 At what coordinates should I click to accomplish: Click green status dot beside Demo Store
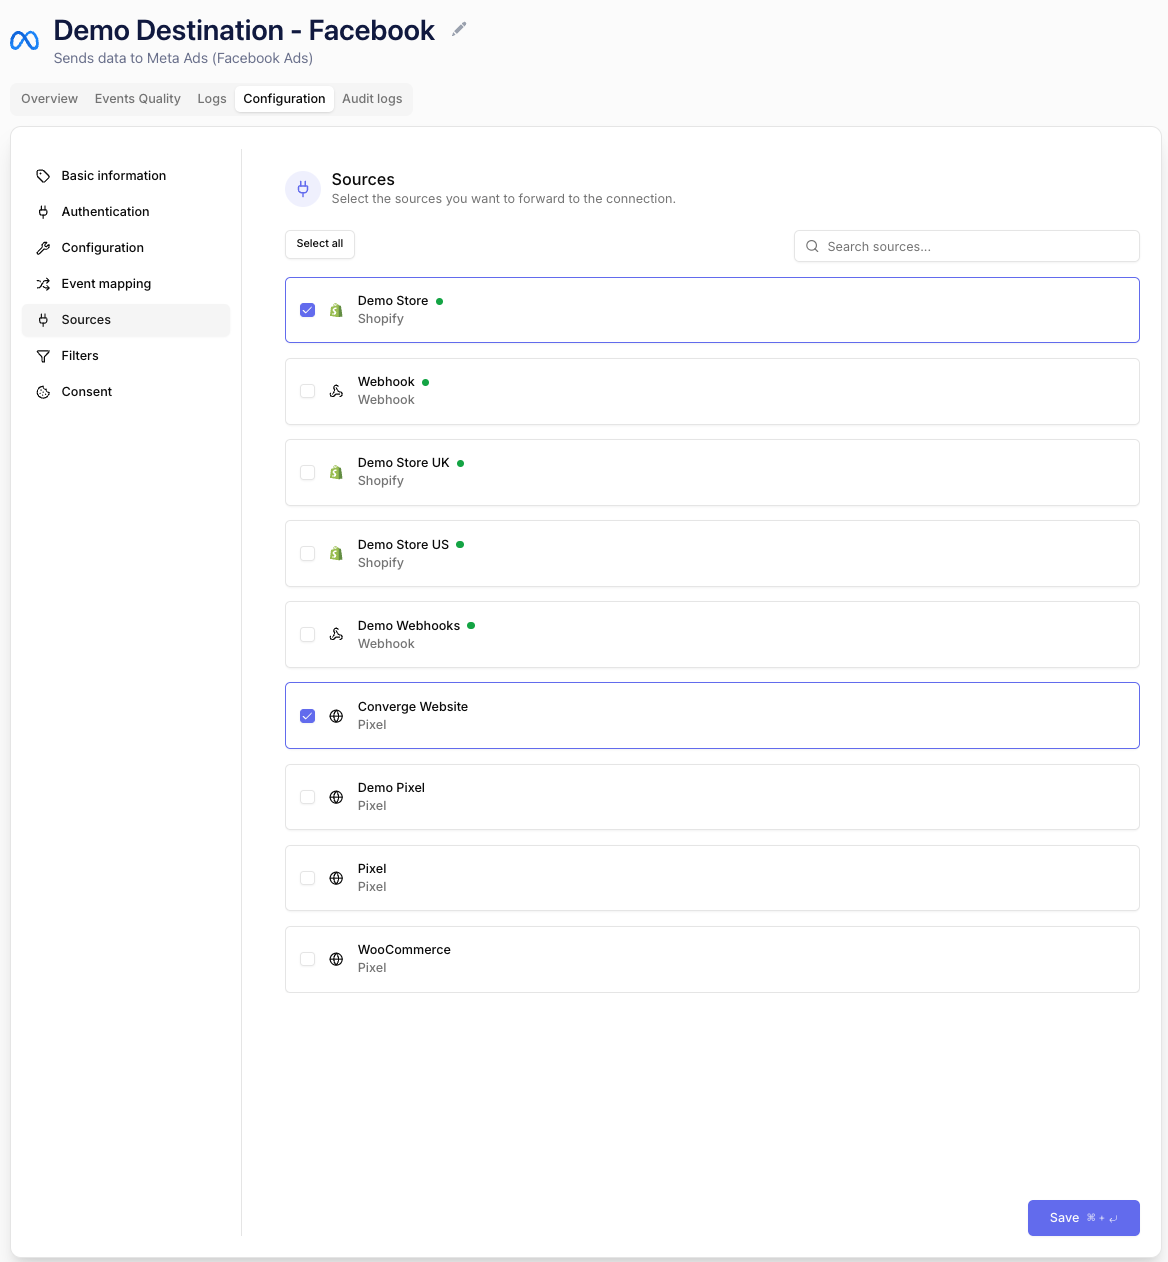pyautogui.click(x=439, y=301)
